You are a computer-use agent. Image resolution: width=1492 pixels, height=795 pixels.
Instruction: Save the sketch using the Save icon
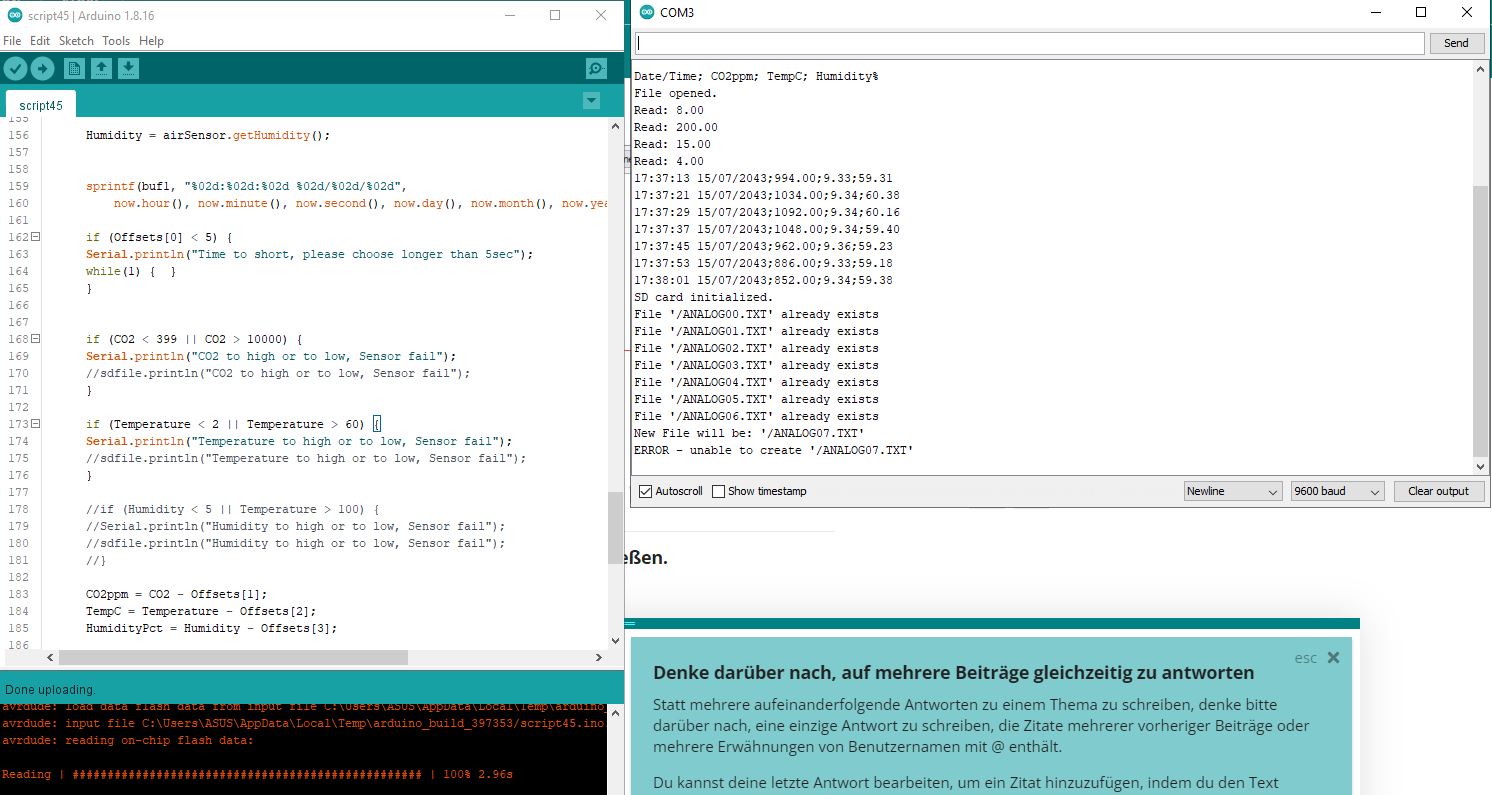coord(128,68)
